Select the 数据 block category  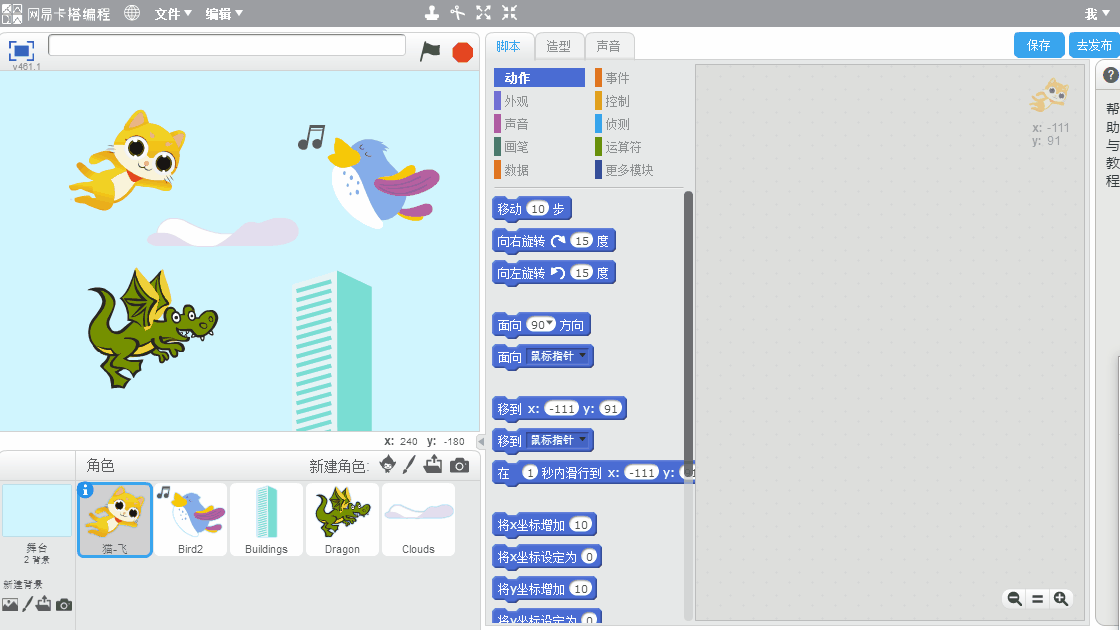[x=539, y=169]
